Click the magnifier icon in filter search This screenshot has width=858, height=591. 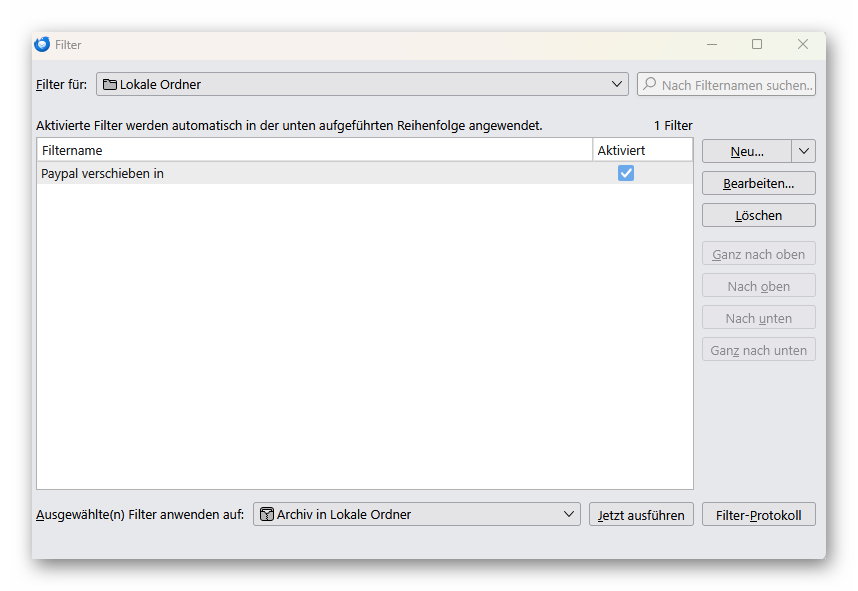[650, 84]
